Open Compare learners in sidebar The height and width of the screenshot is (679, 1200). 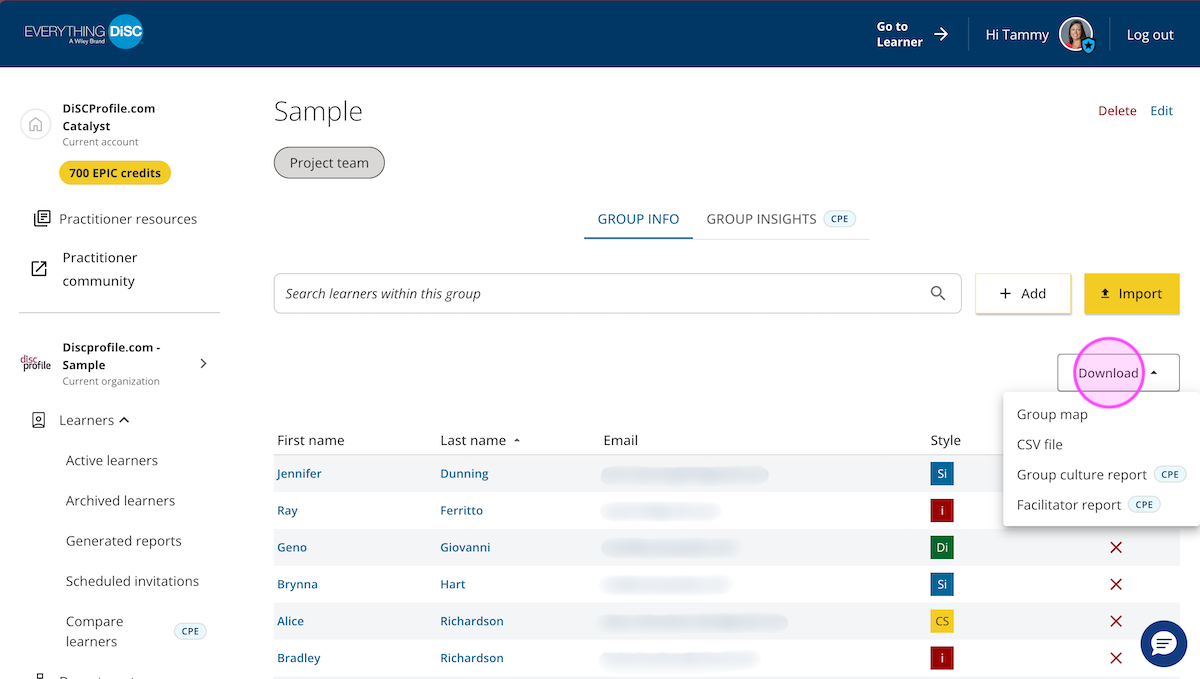95,631
